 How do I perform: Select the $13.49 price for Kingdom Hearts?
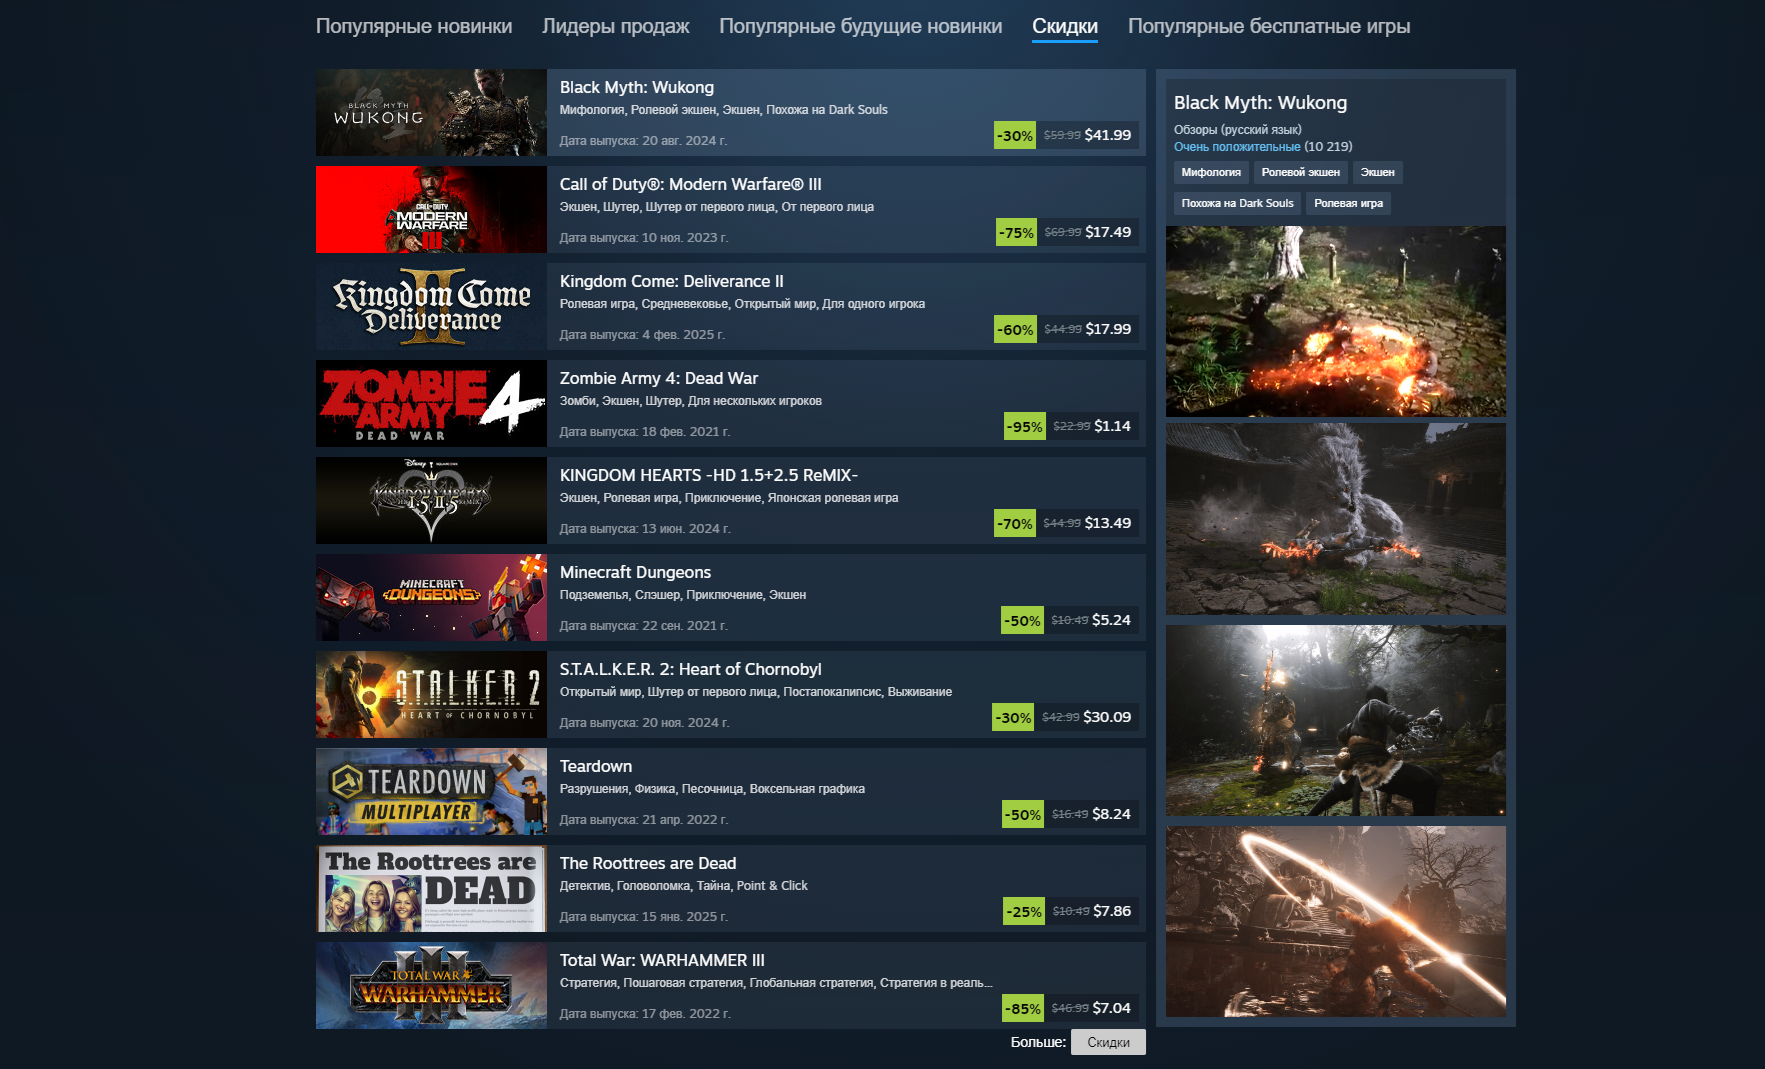coord(1108,523)
